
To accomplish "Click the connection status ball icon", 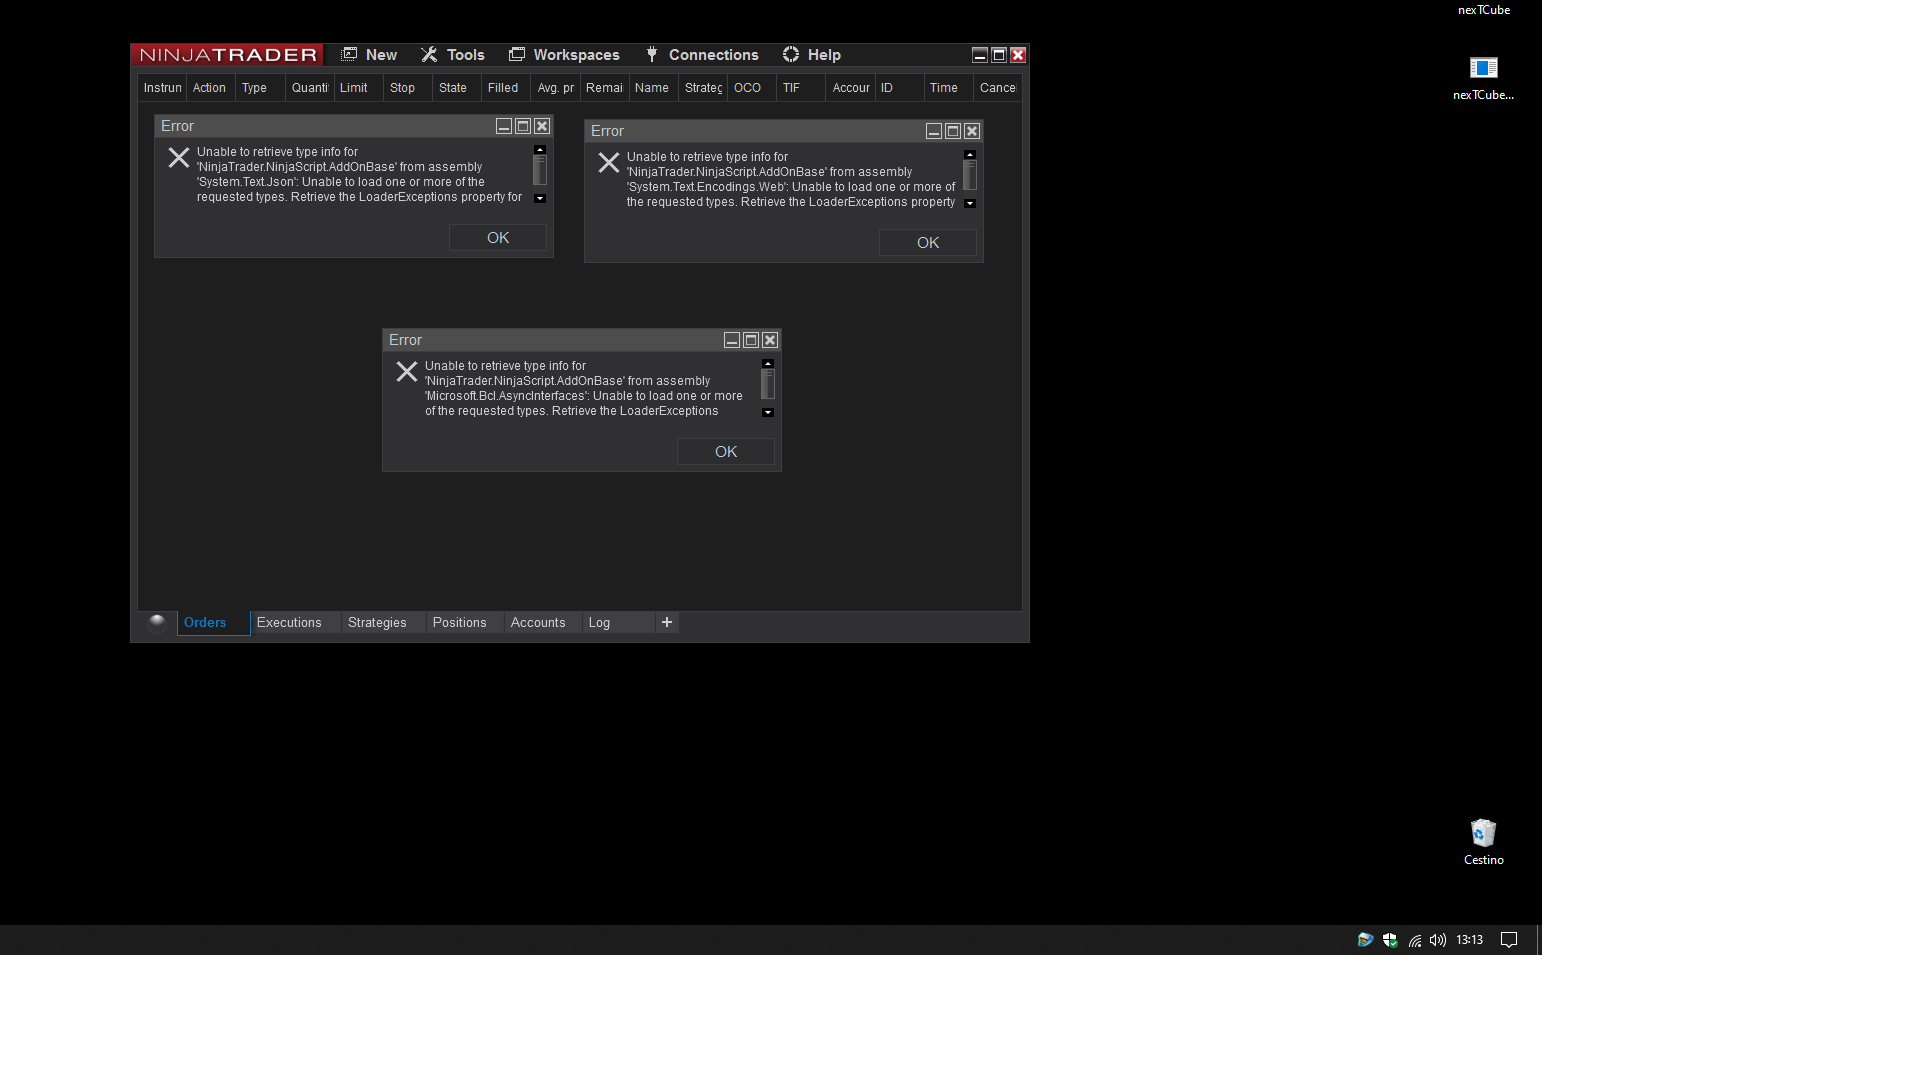I will coord(157,623).
